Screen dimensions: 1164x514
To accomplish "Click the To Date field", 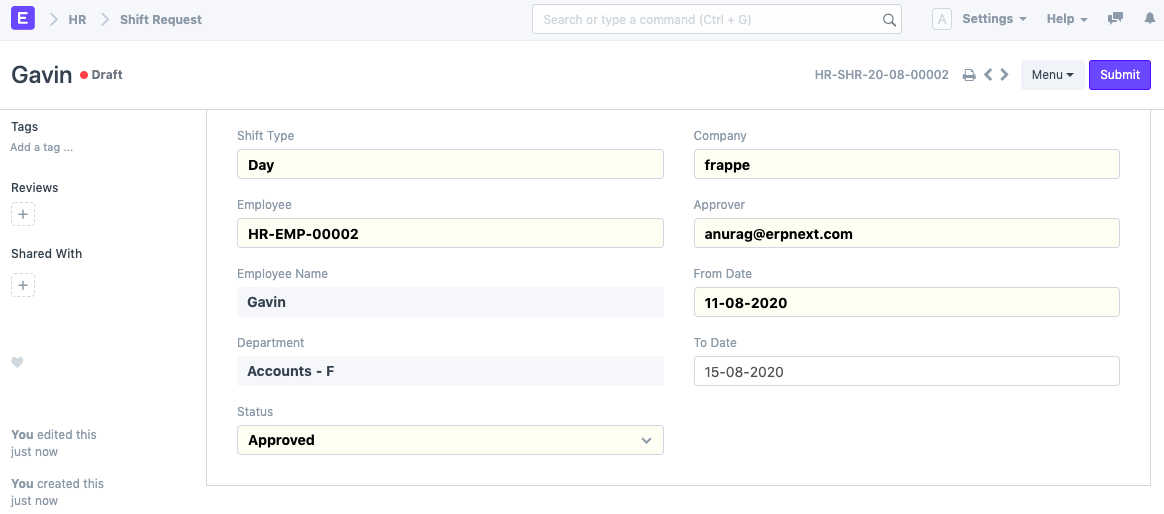I will tap(906, 371).
